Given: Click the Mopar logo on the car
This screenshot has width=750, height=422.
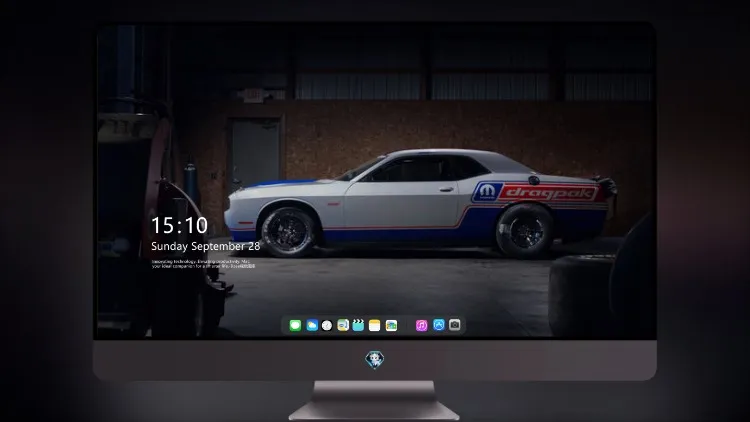Looking at the screenshot, I should click(487, 192).
